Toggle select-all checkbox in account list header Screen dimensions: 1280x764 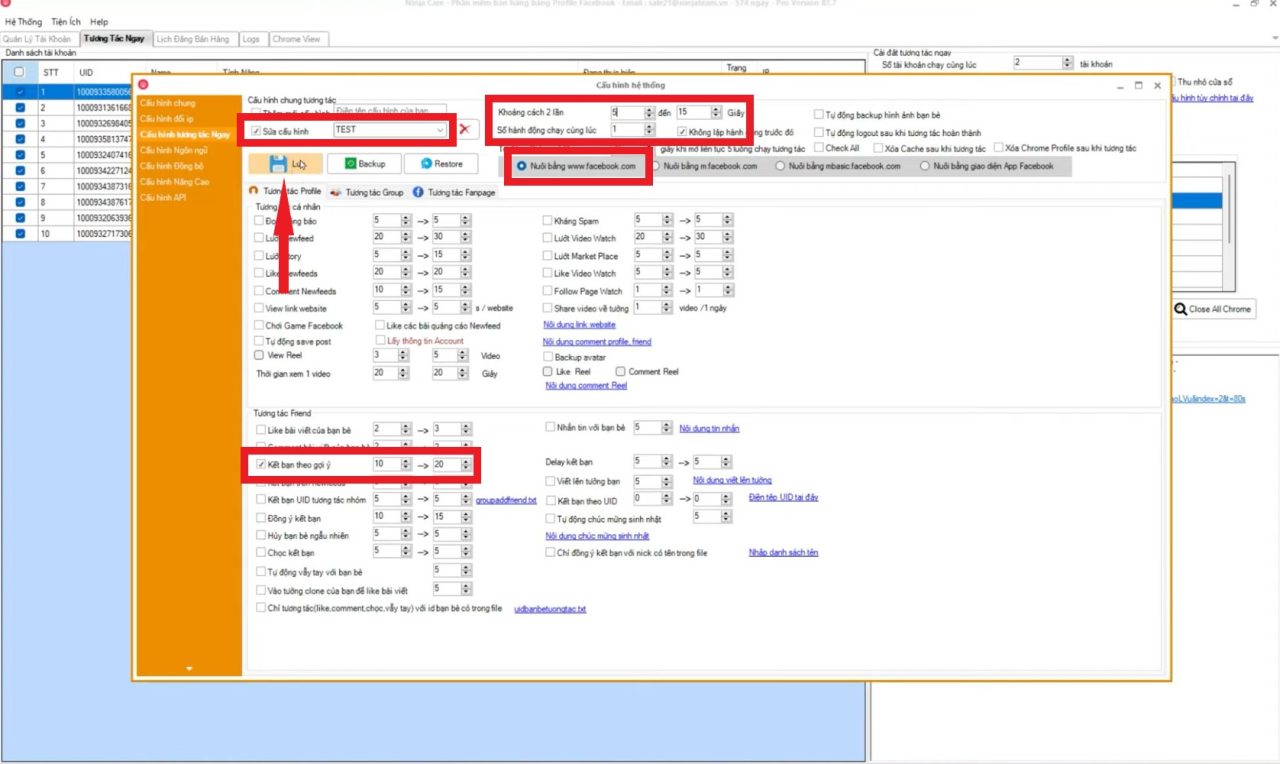[20, 72]
